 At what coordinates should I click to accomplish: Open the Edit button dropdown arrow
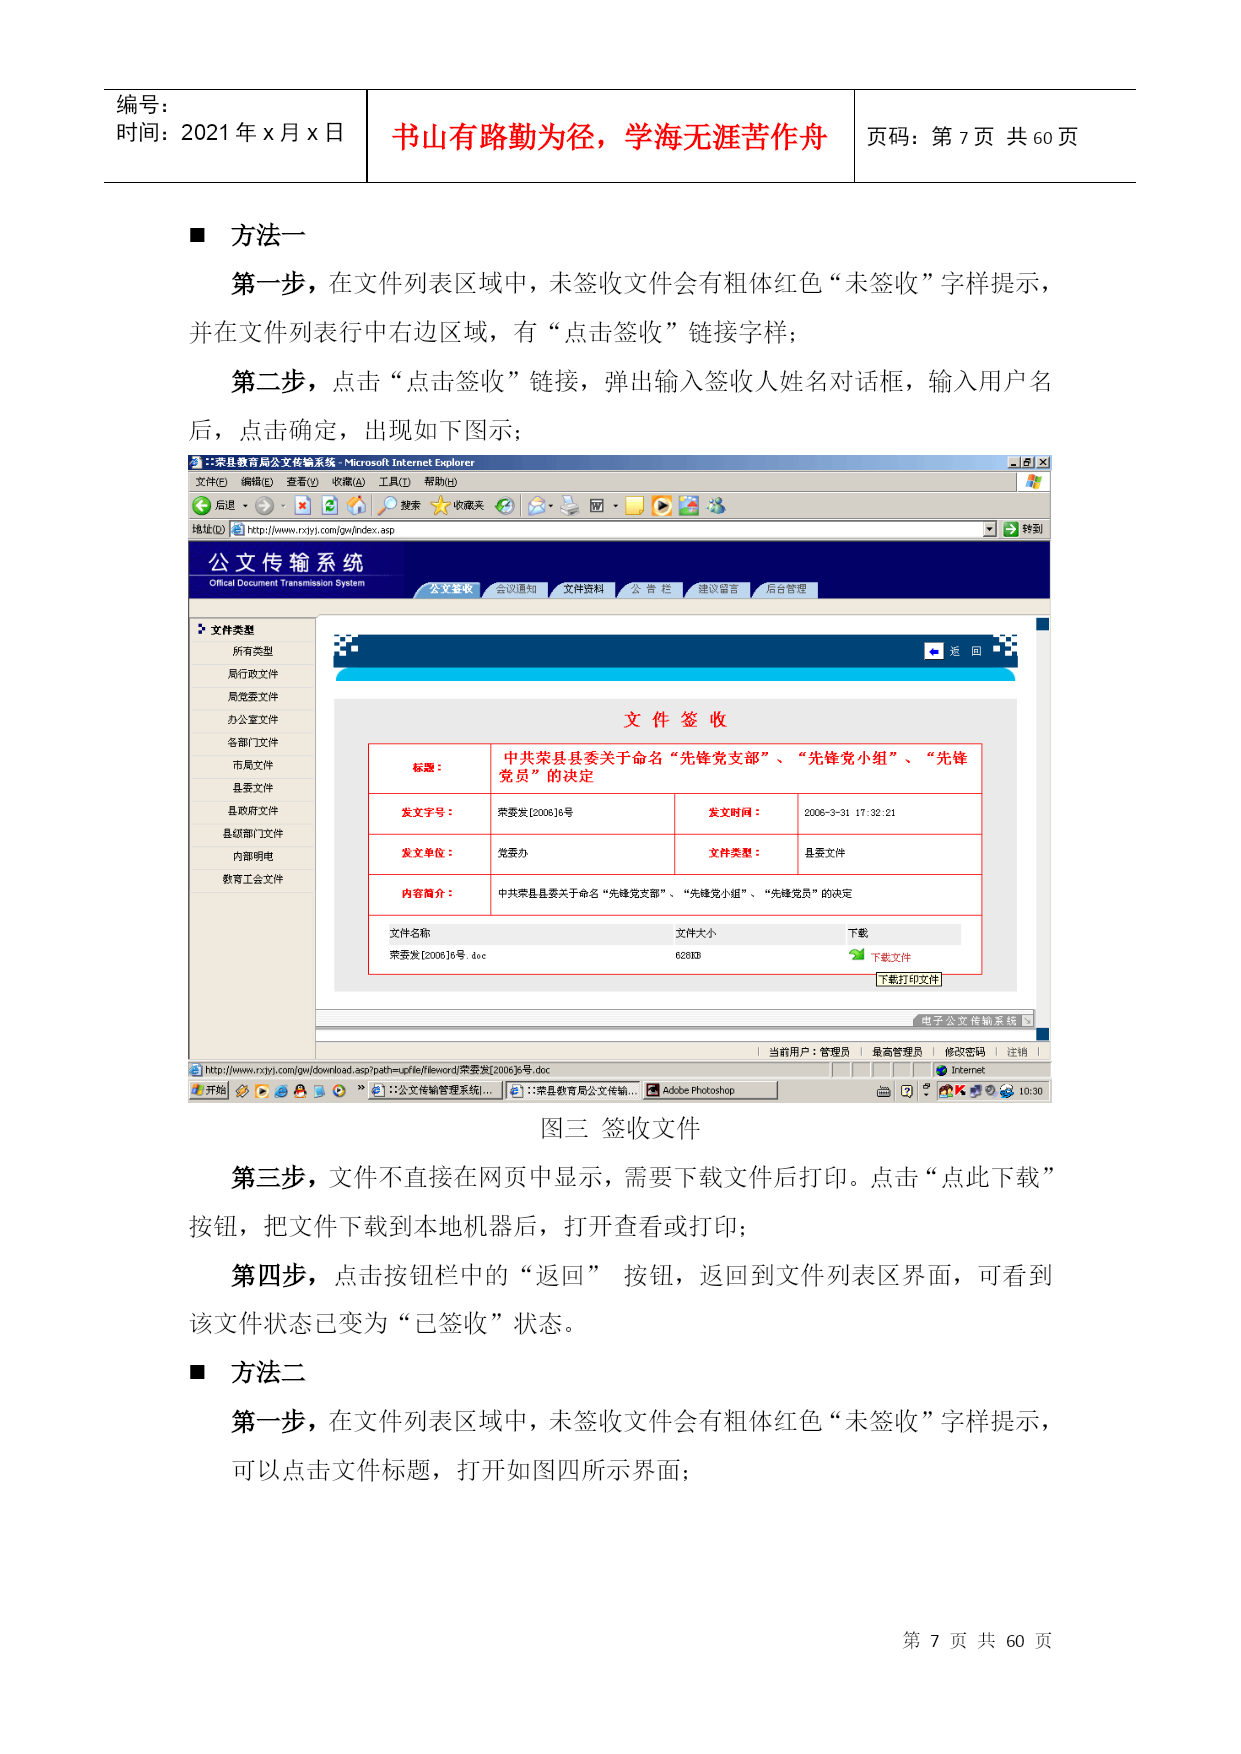tap(615, 506)
